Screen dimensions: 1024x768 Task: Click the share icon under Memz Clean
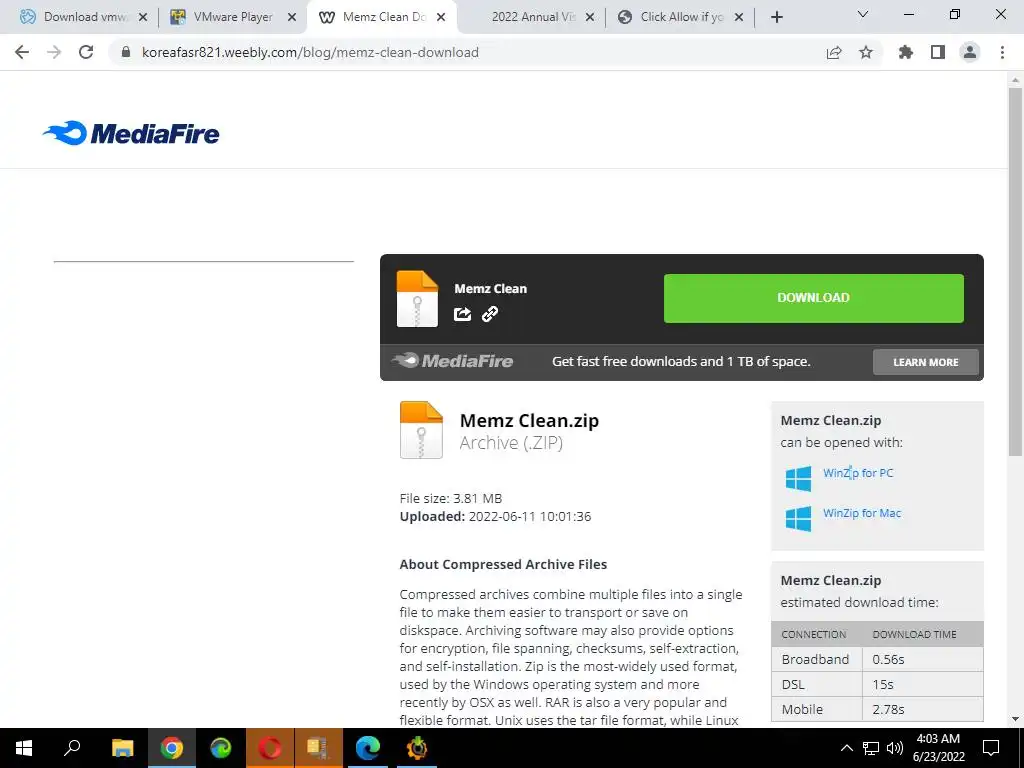coord(462,314)
